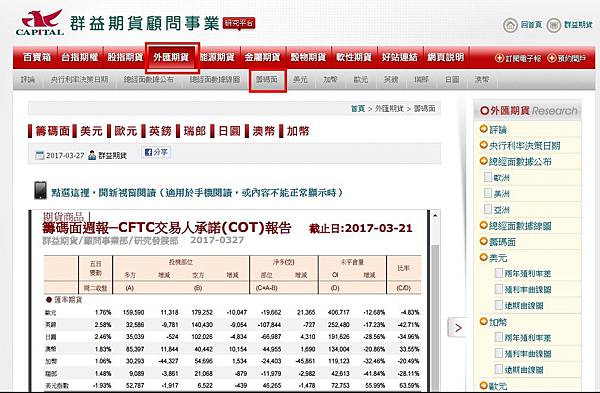Click sidebar 美洲 sub-item

pos(501,194)
